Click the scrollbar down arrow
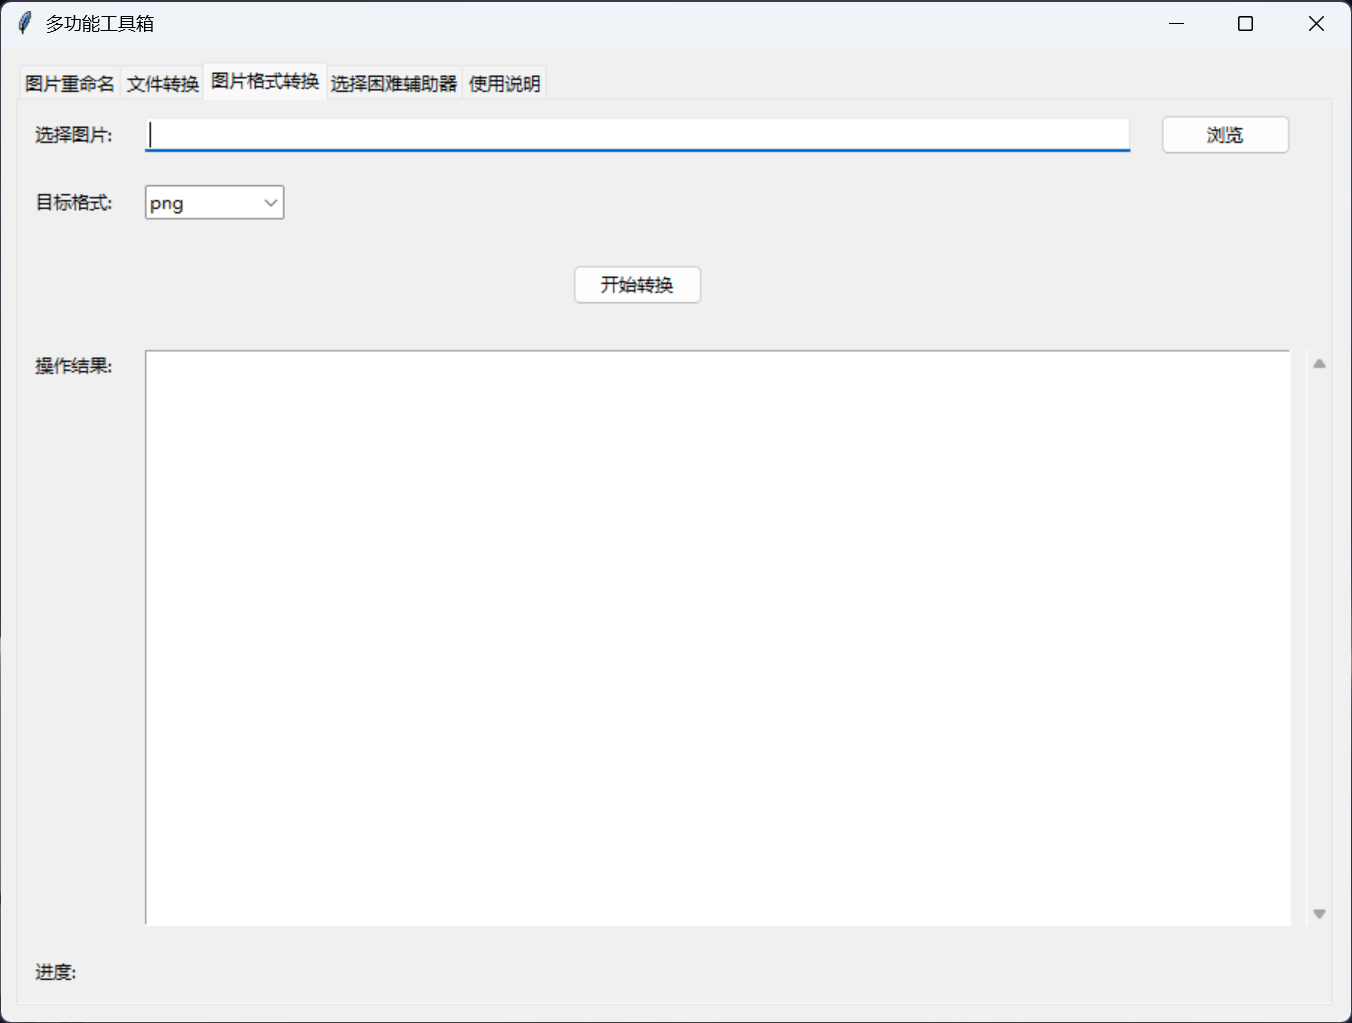 (1319, 913)
